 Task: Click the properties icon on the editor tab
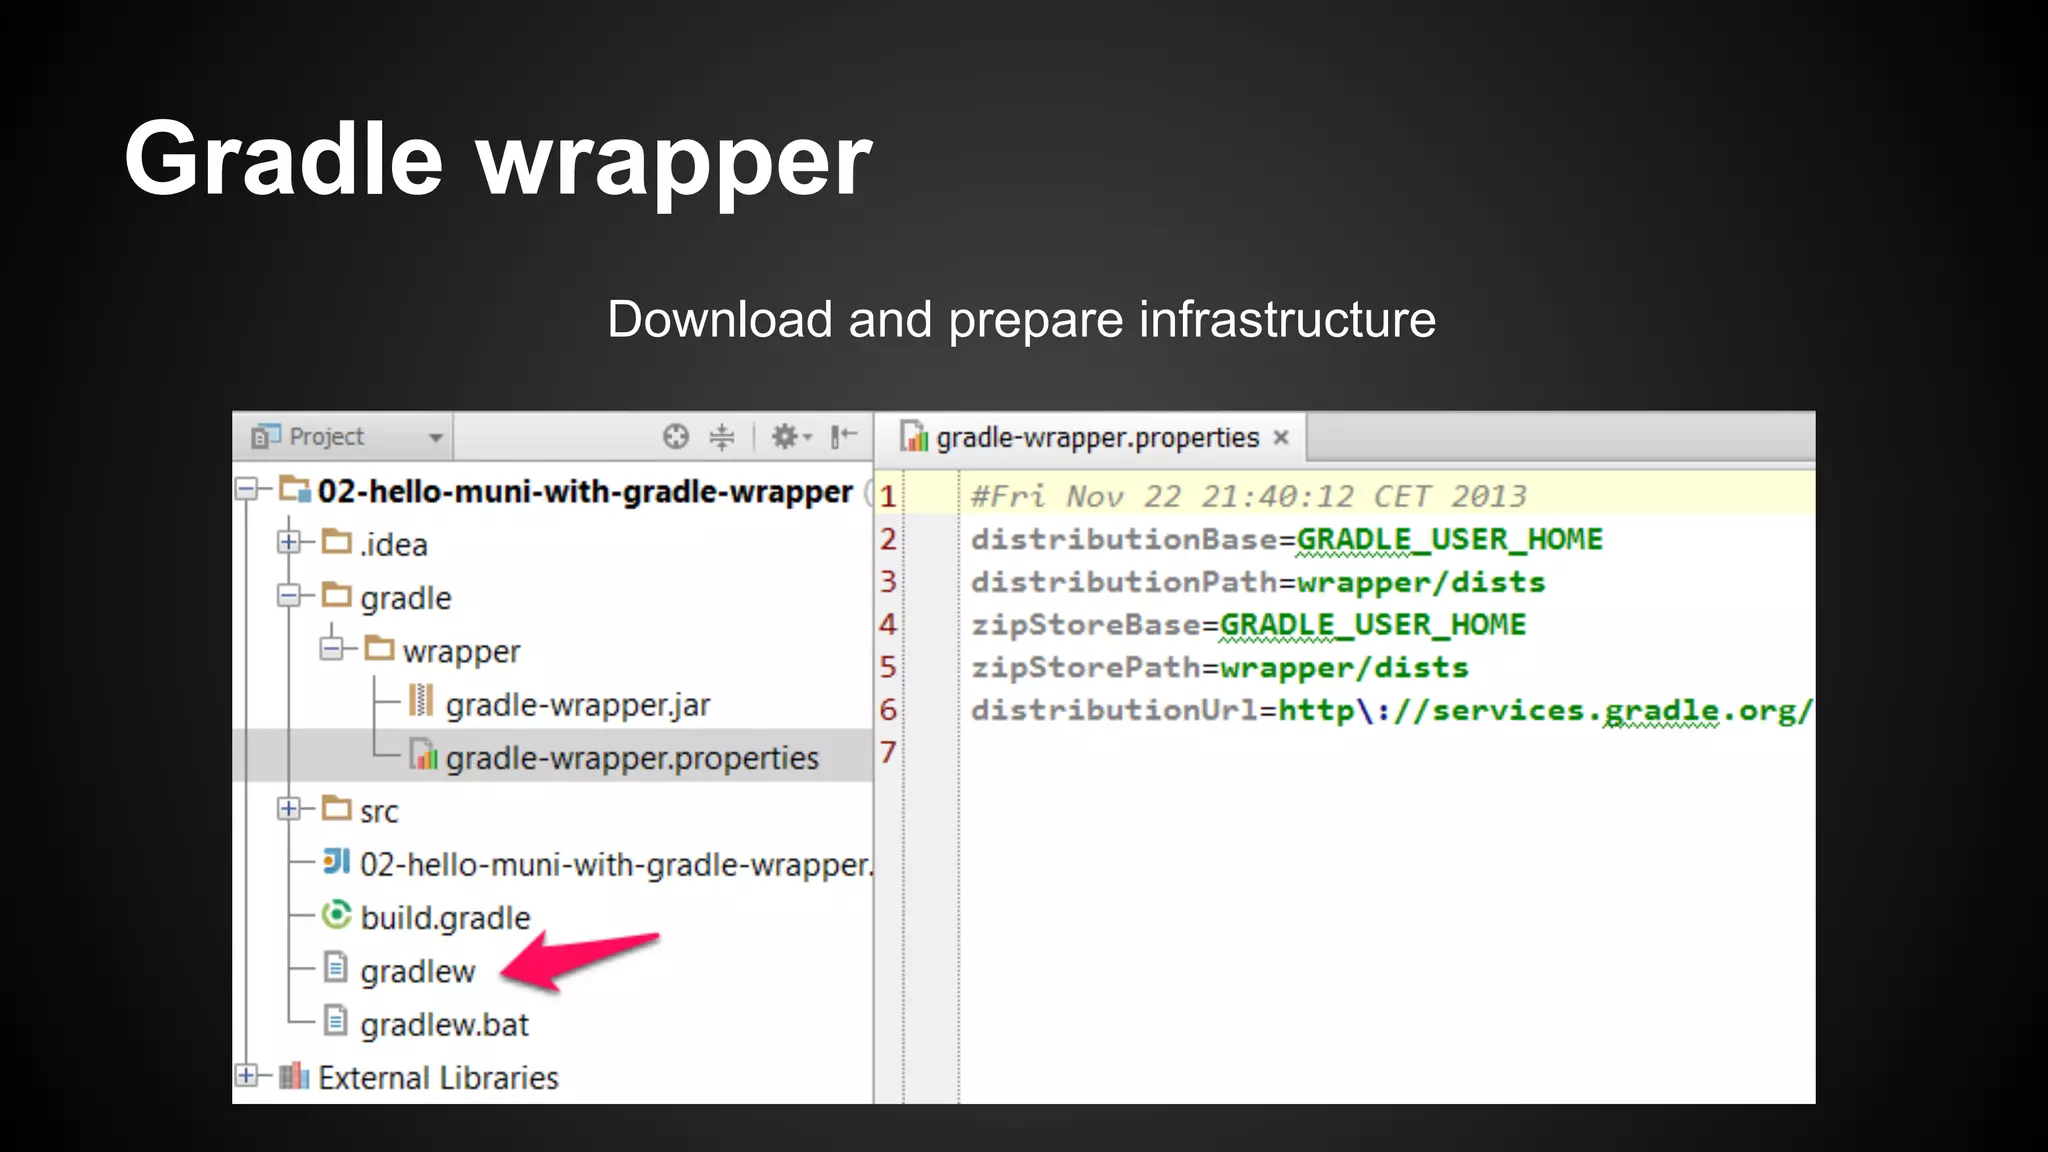coord(913,436)
